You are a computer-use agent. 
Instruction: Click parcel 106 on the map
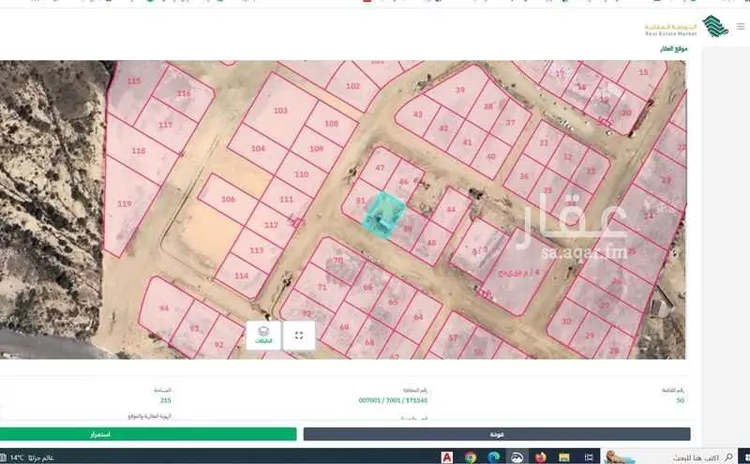click(x=228, y=199)
